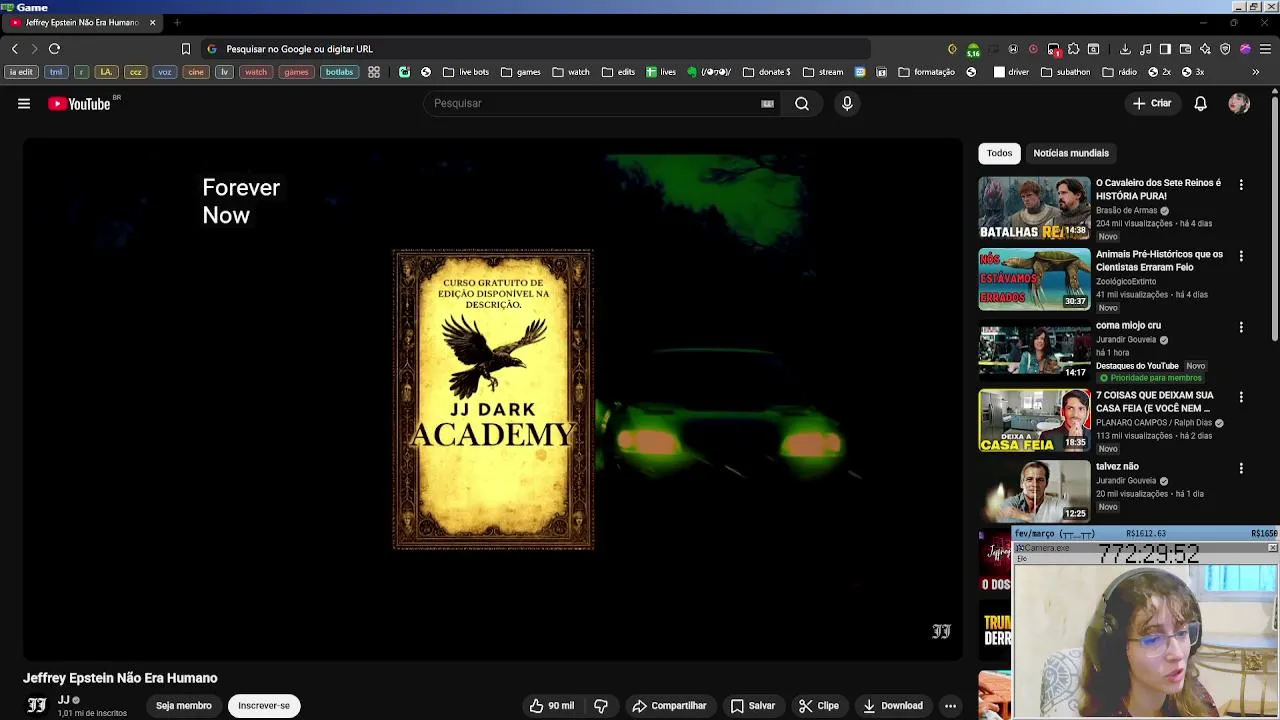Open the BATALHAS REAIS video thumbnail

point(1034,208)
